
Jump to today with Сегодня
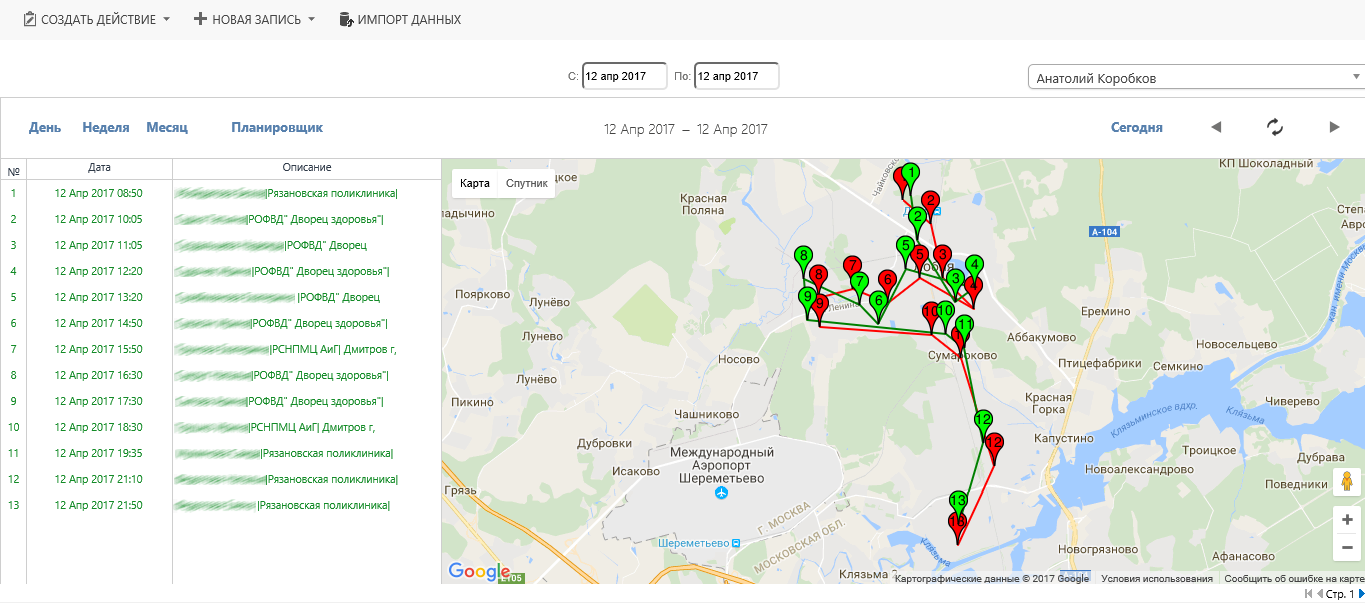pos(1137,128)
